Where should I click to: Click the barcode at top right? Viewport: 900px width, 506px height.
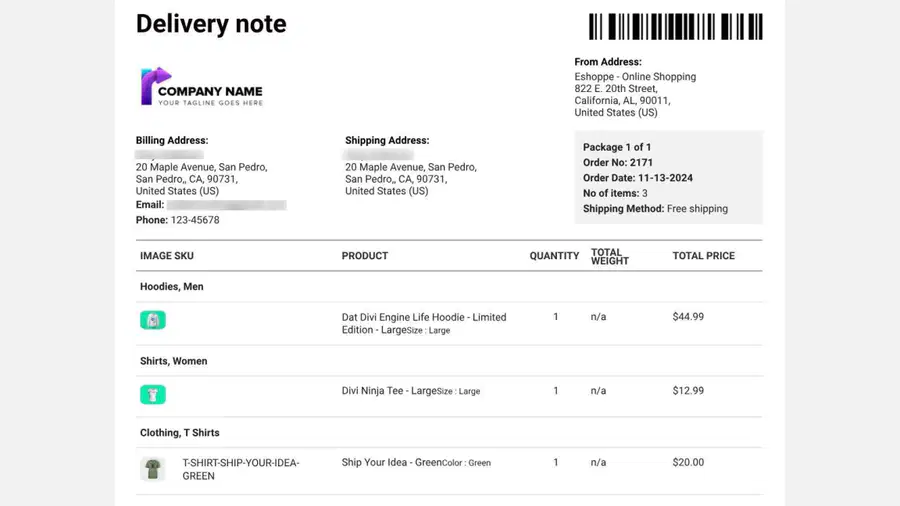(676, 26)
